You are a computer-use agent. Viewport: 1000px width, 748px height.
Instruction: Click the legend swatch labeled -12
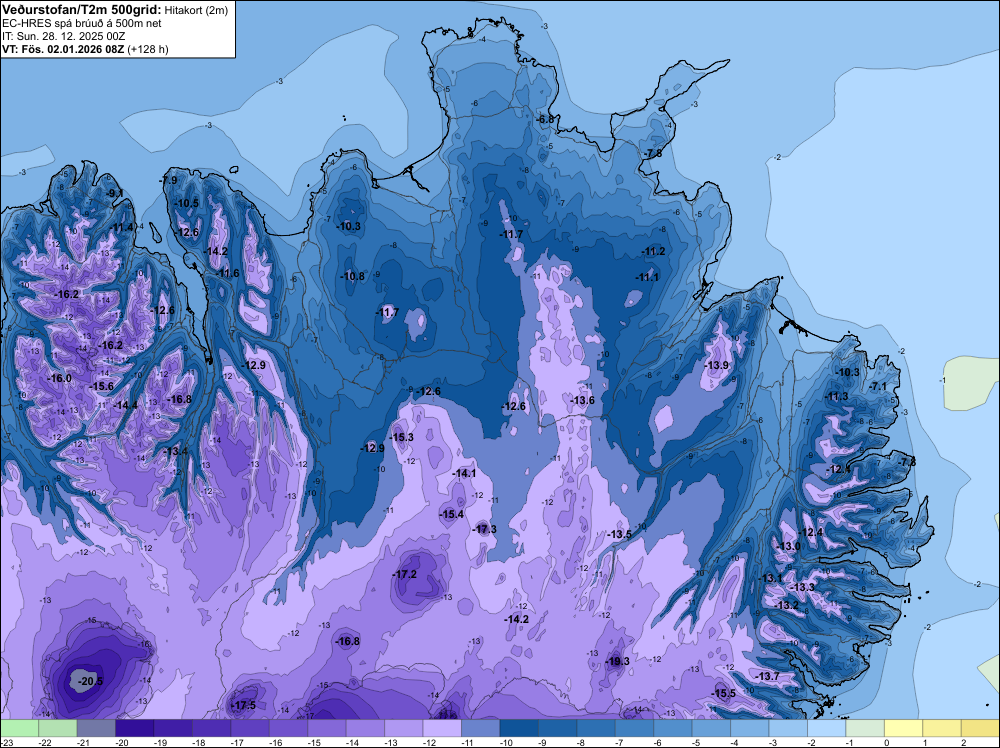click(442, 728)
